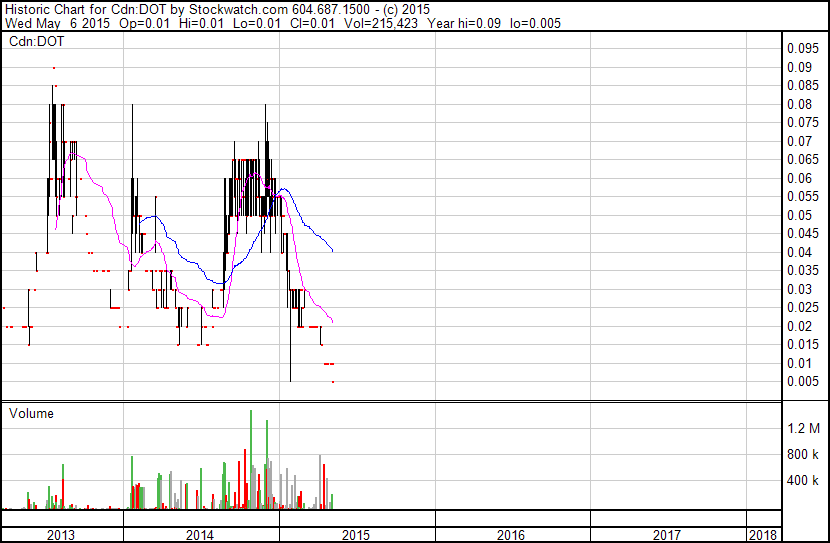Screen dimensions: 830x543
Task: Click the 800 k volume axis label
Action: pos(803,454)
